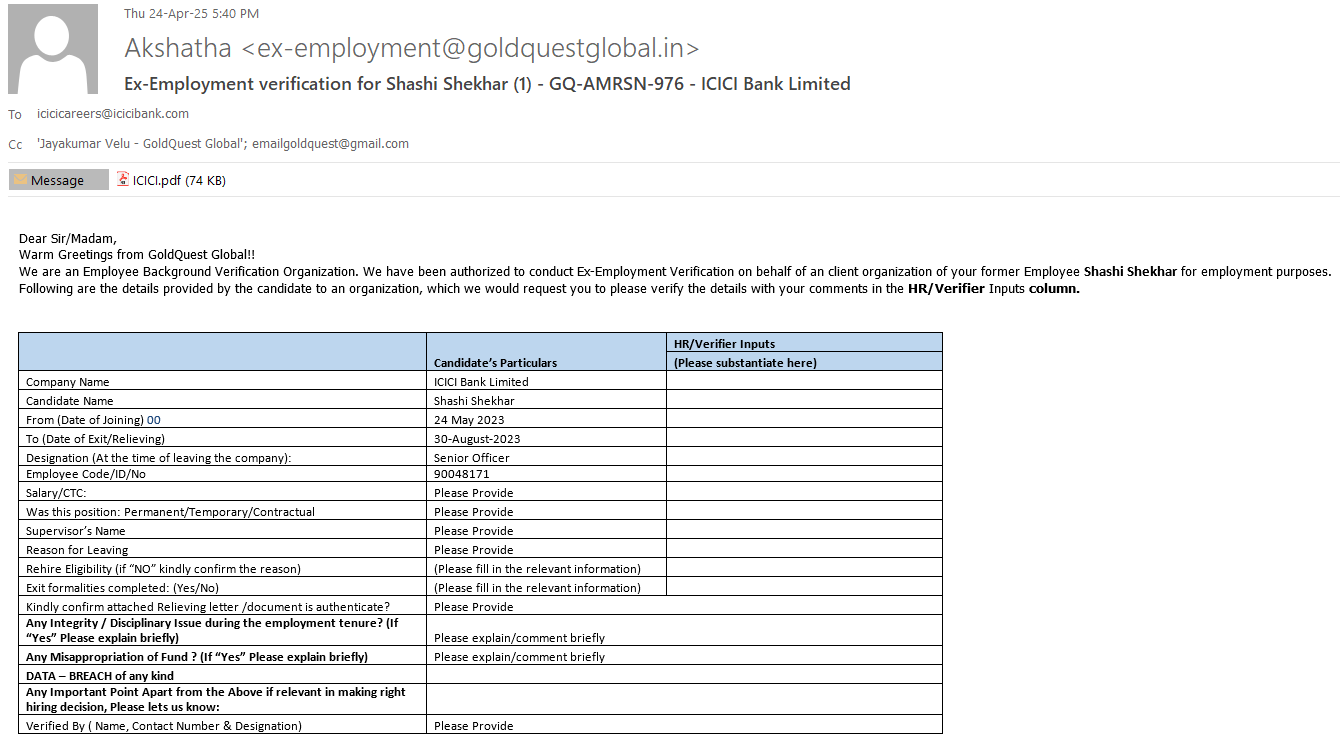Select recipient icicicareers@icicibank.com in the To line
Image resolution: width=1340 pixels, height=742 pixels.
click(x=113, y=114)
